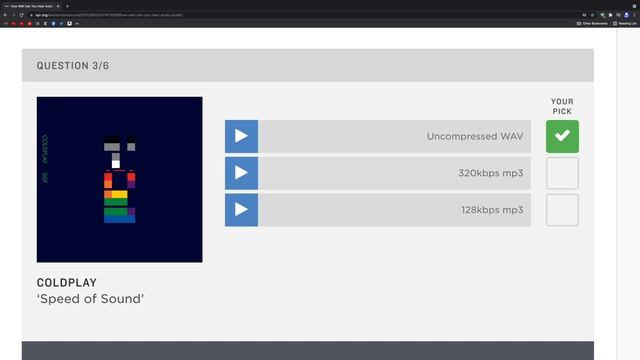640x360 pixels.
Task: Select the How Well Can You Hear tab
Action: coord(32,6)
